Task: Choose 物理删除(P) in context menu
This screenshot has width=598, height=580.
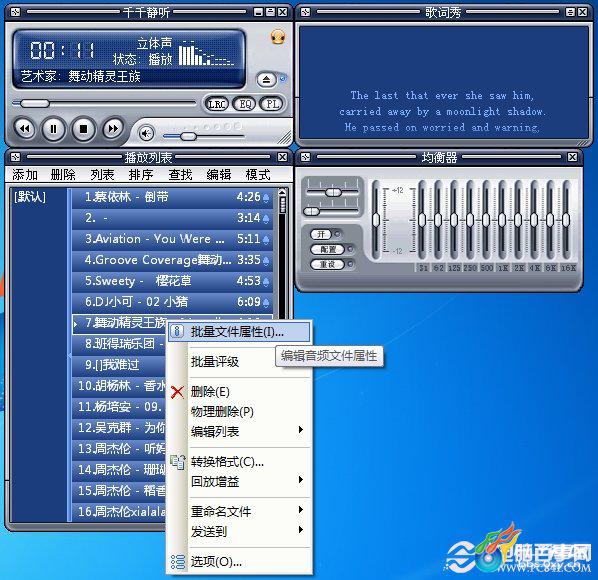Action: [x=240, y=411]
